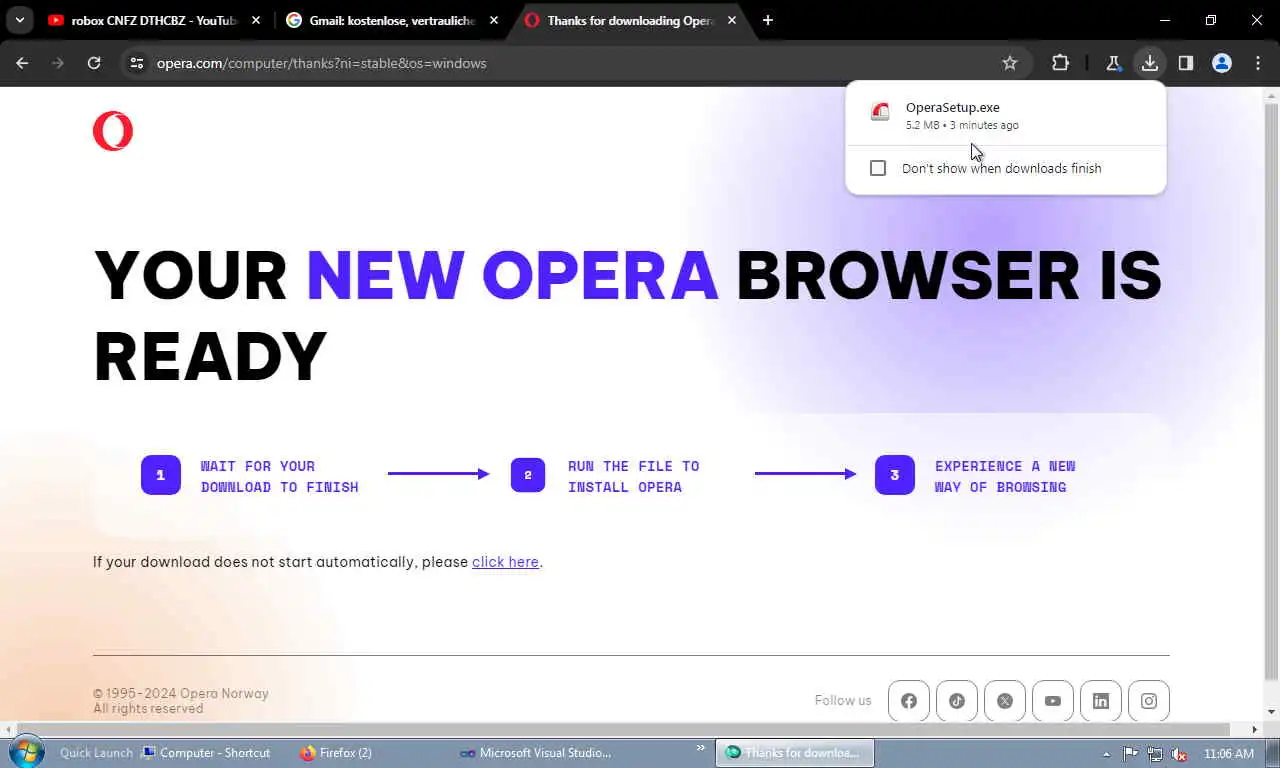This screenshot has width=1280, height=768.
Task: Open Action Center flag tray icon
Action: (x=1130, y=754)
